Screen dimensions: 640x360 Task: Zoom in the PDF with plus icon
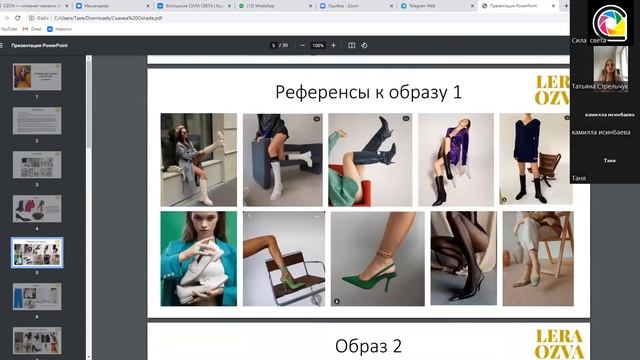pyautogui.click(x=333, y=45)
